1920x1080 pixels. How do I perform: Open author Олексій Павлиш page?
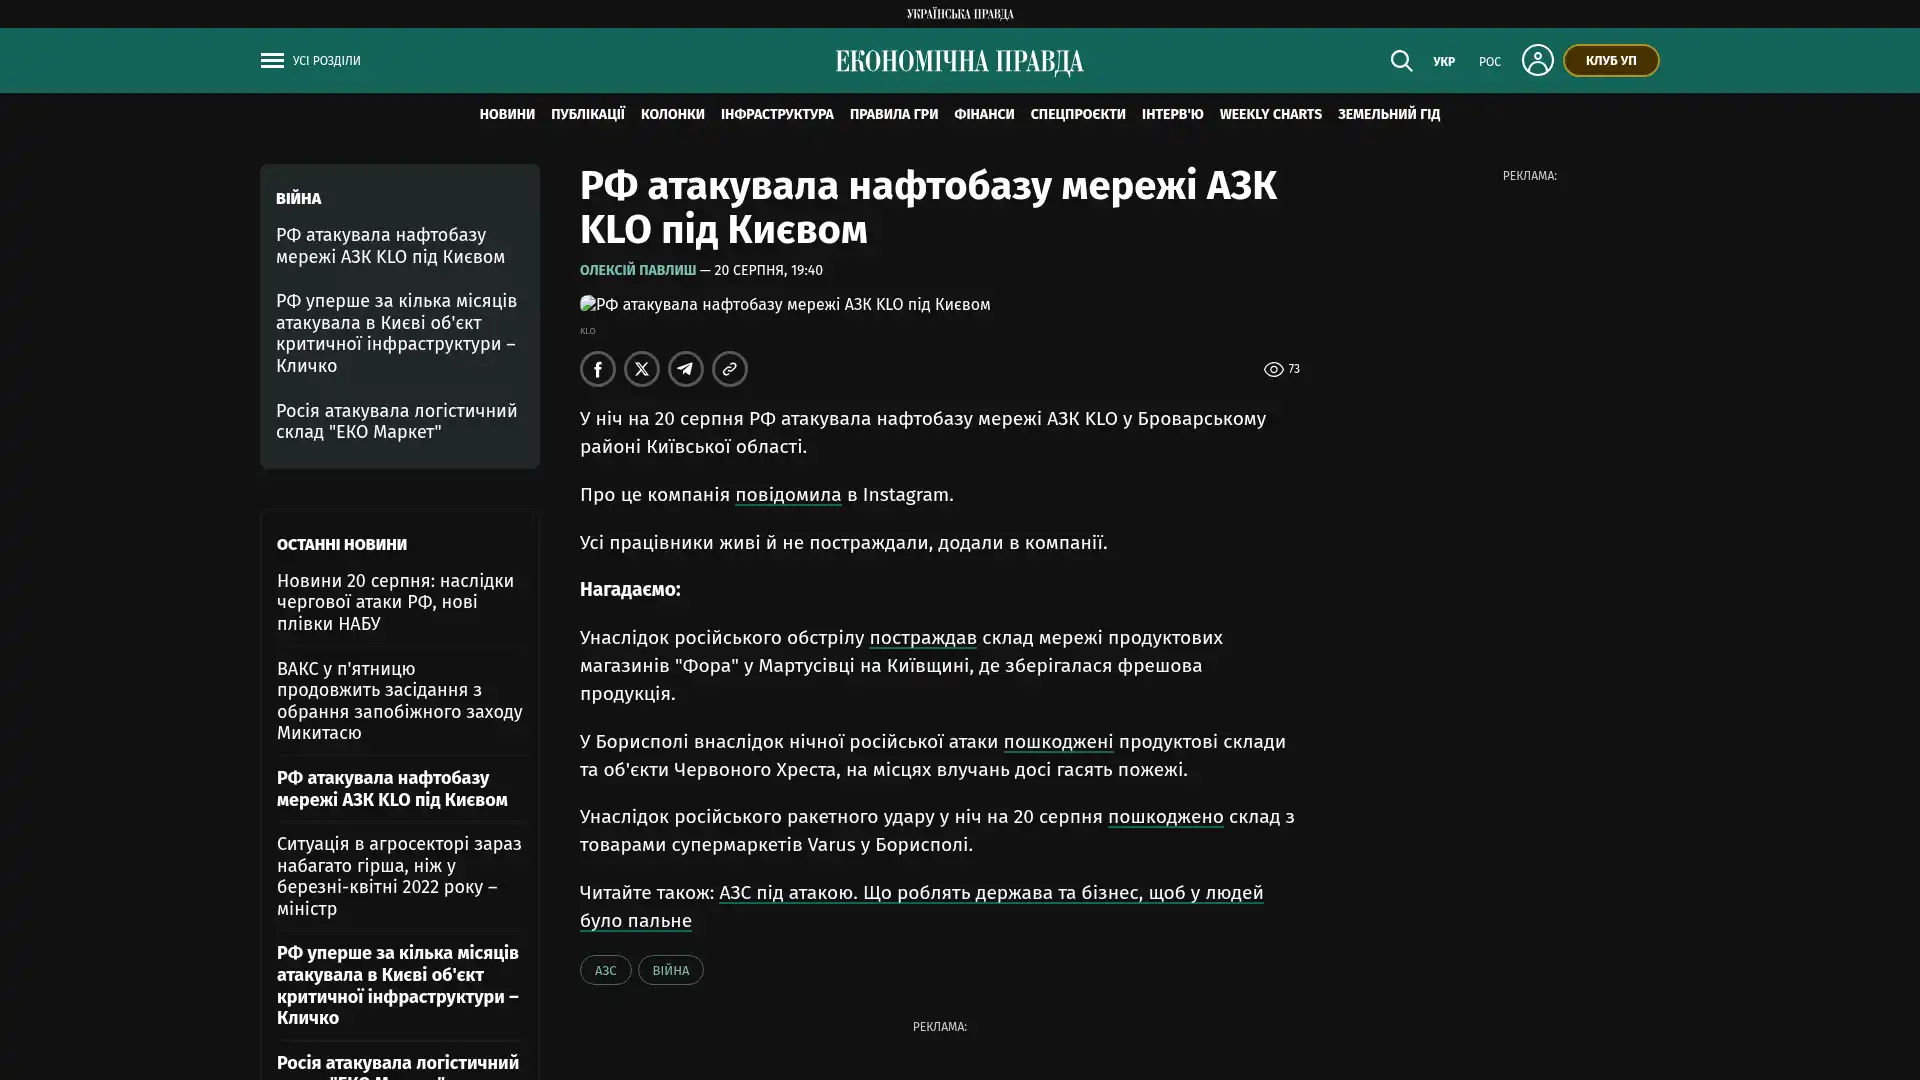[x=638, y=271]
